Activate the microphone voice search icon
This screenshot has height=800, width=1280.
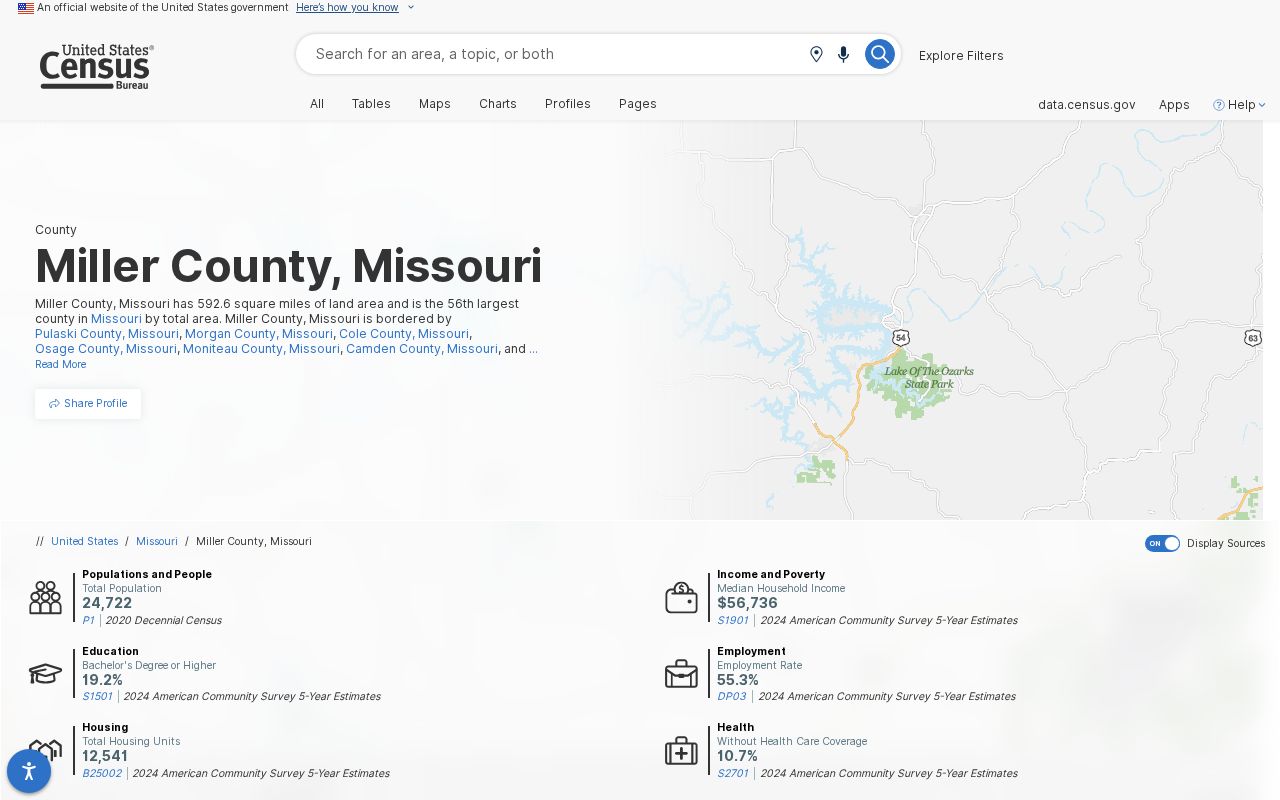tap(843, 54)
